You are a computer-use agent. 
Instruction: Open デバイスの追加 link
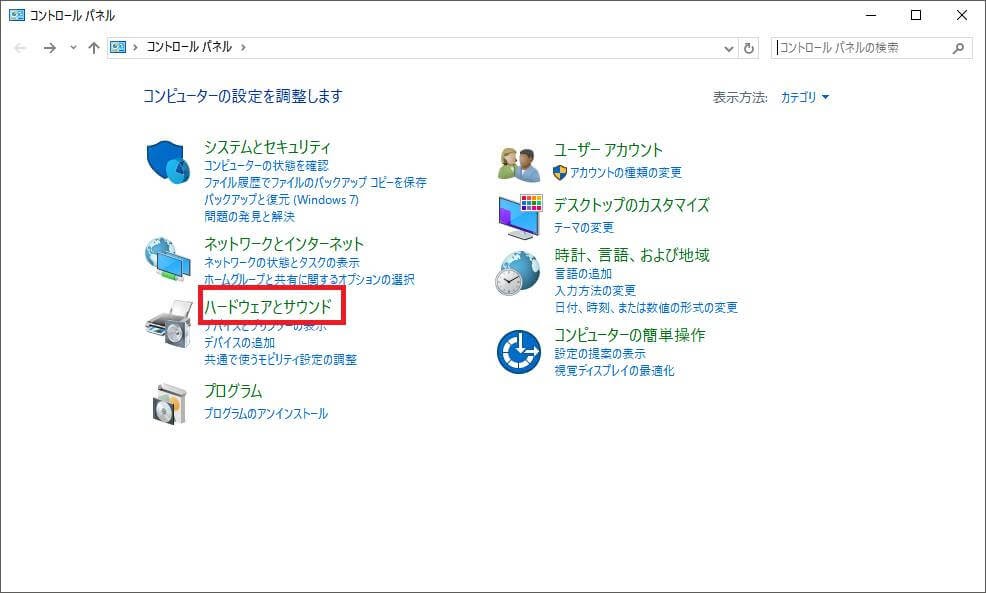point(239,343)
